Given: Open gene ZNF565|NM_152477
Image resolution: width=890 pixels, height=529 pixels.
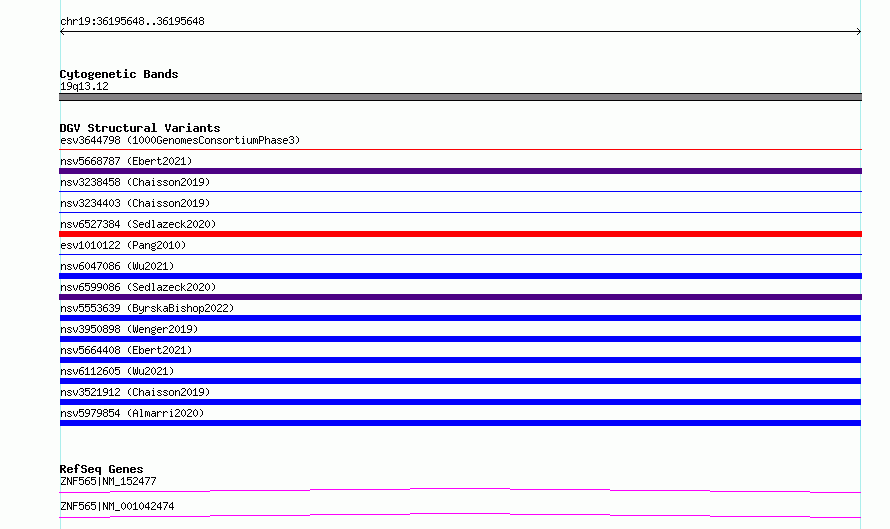Looking at the screenshot, I should pos(108,481).
